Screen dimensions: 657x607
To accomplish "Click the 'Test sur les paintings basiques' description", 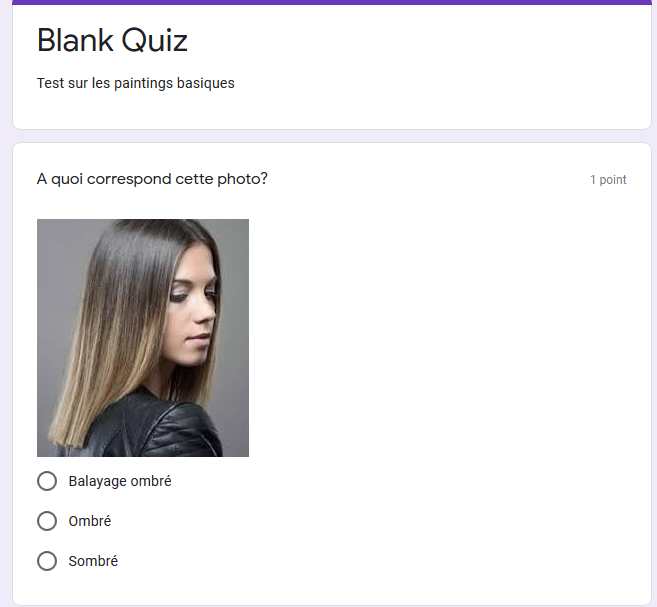I will pyautogui.click(x=135, y=83).
